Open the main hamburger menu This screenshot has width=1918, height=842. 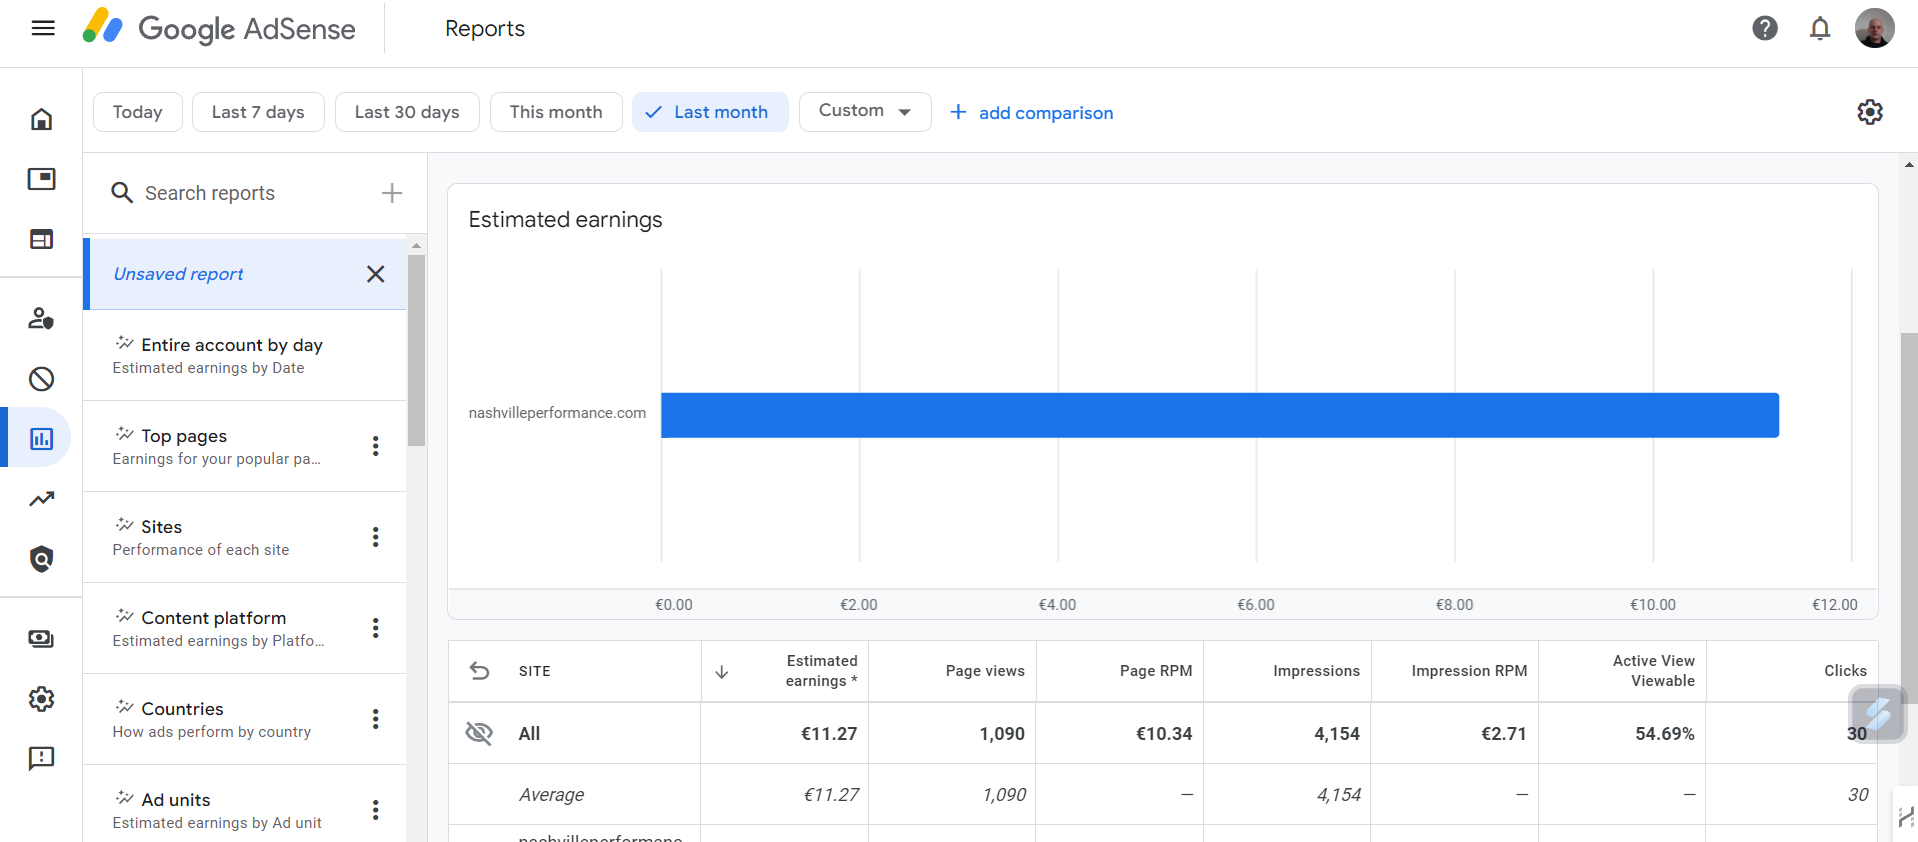tap(43, 28)
